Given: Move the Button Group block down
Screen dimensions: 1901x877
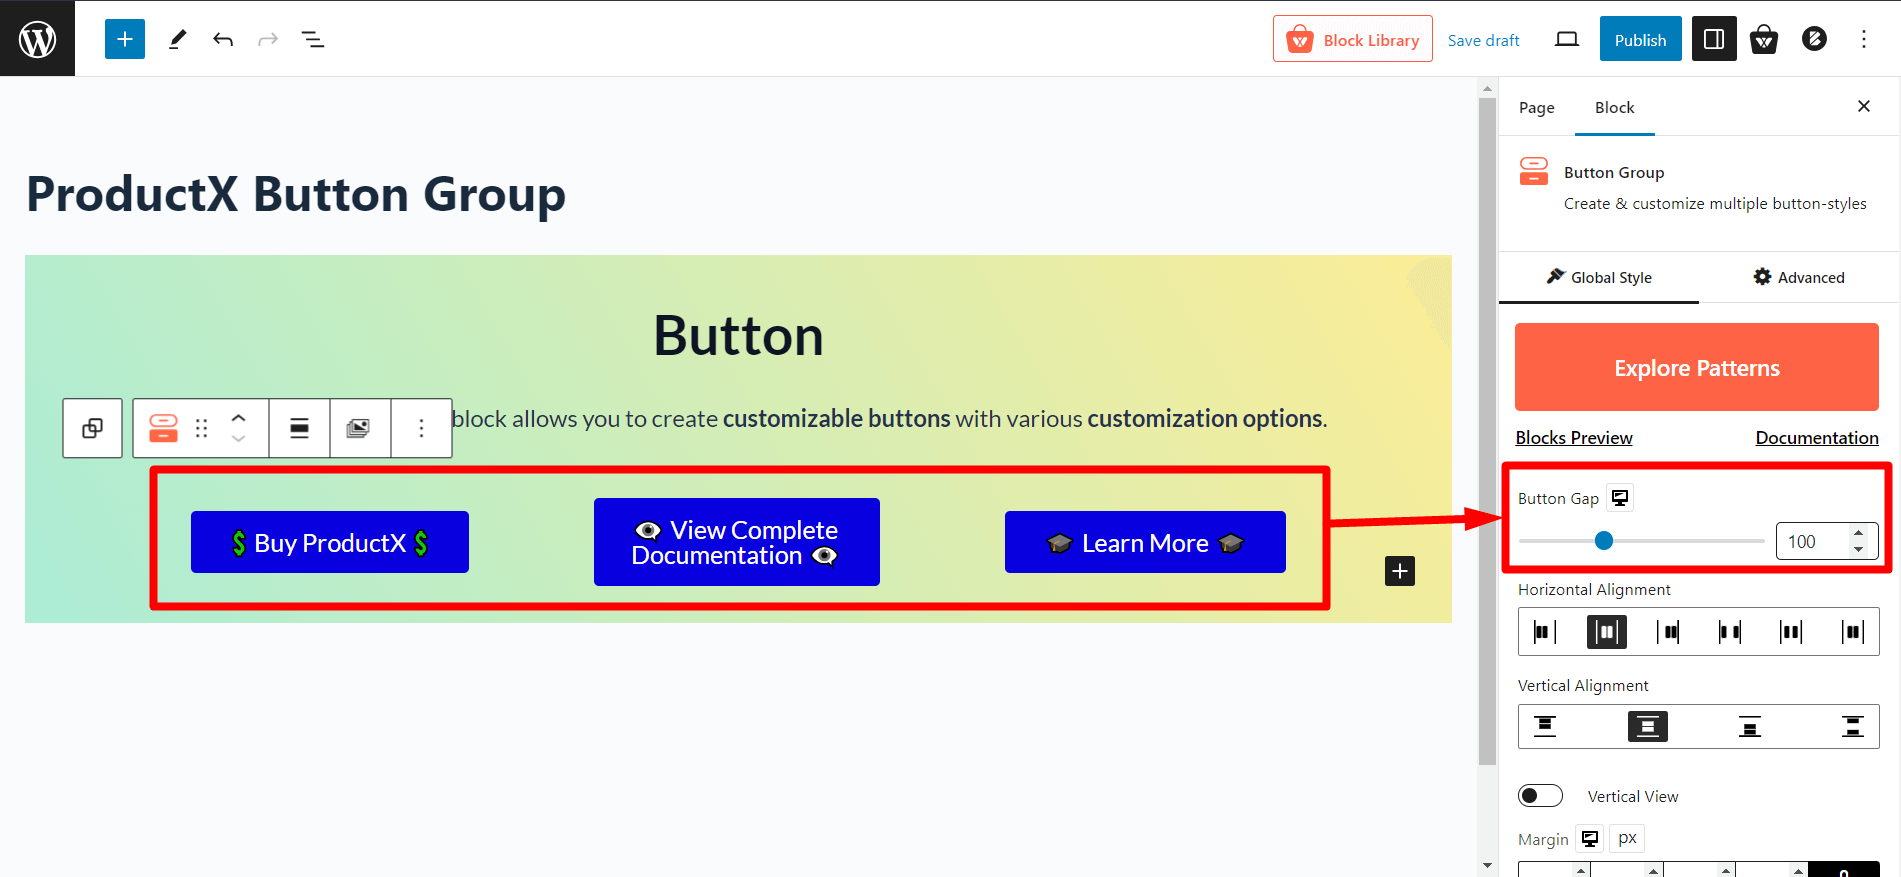Looking at the screenshot, I should click(238, 438).
